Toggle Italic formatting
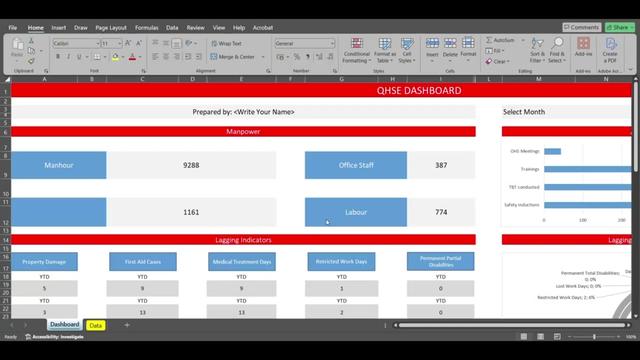The image size is (640, 360). (69, 57)
